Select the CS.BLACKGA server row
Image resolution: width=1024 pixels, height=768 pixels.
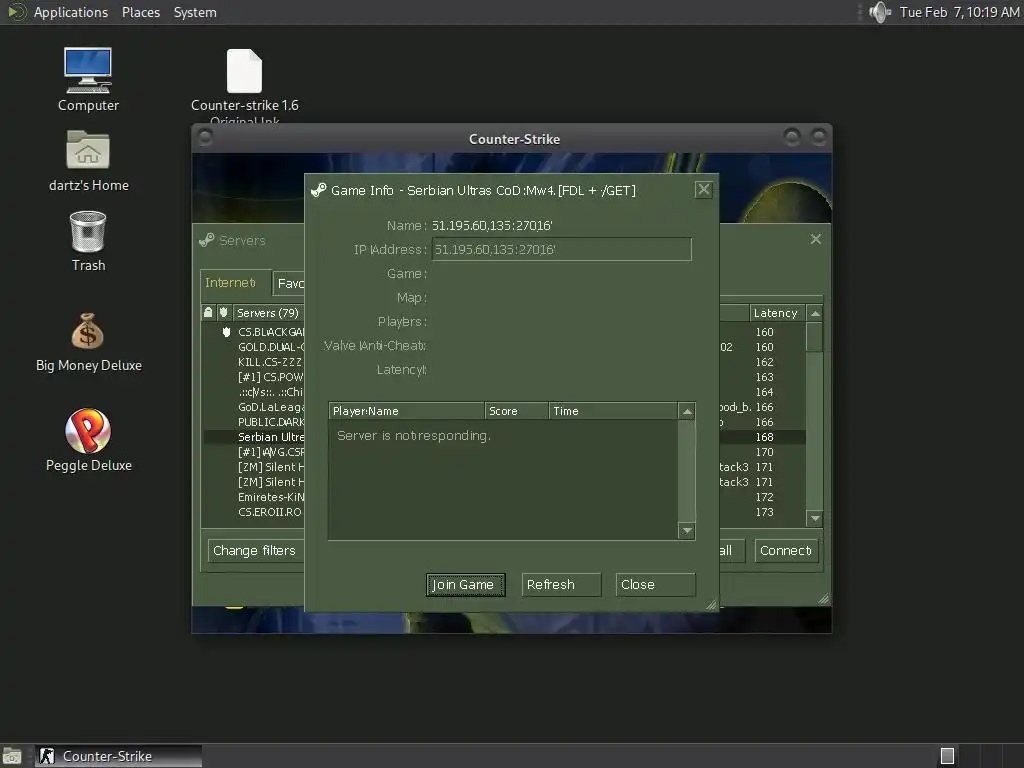[x=254, y=332]
